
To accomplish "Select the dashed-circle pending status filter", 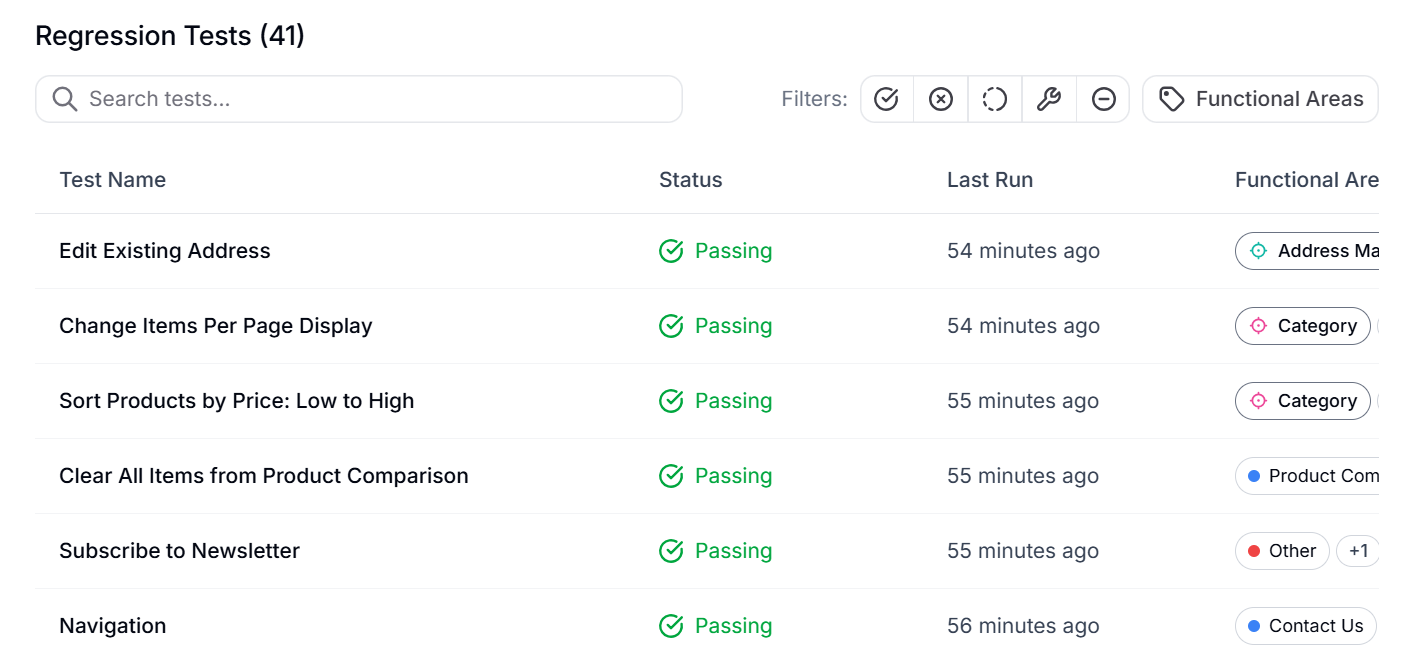I will tap(994, 98).
